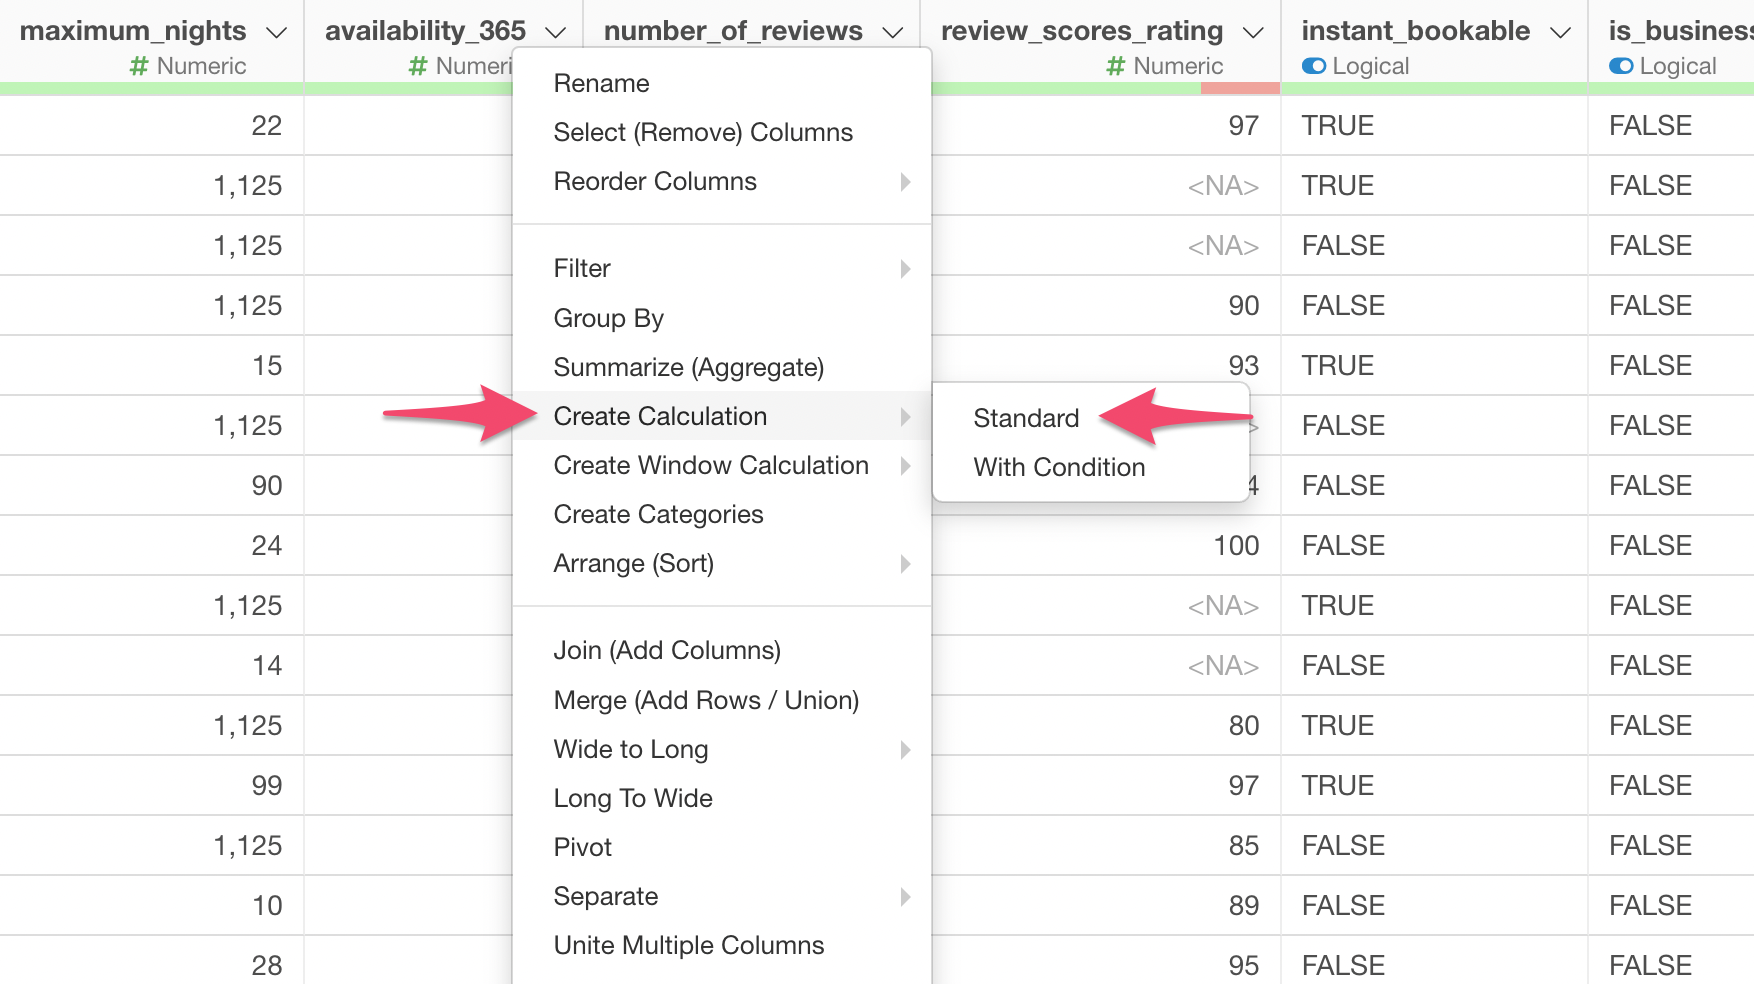Open the availability_365 column header dropdown
The image size is (1754, 984).
tap(557, 30)
